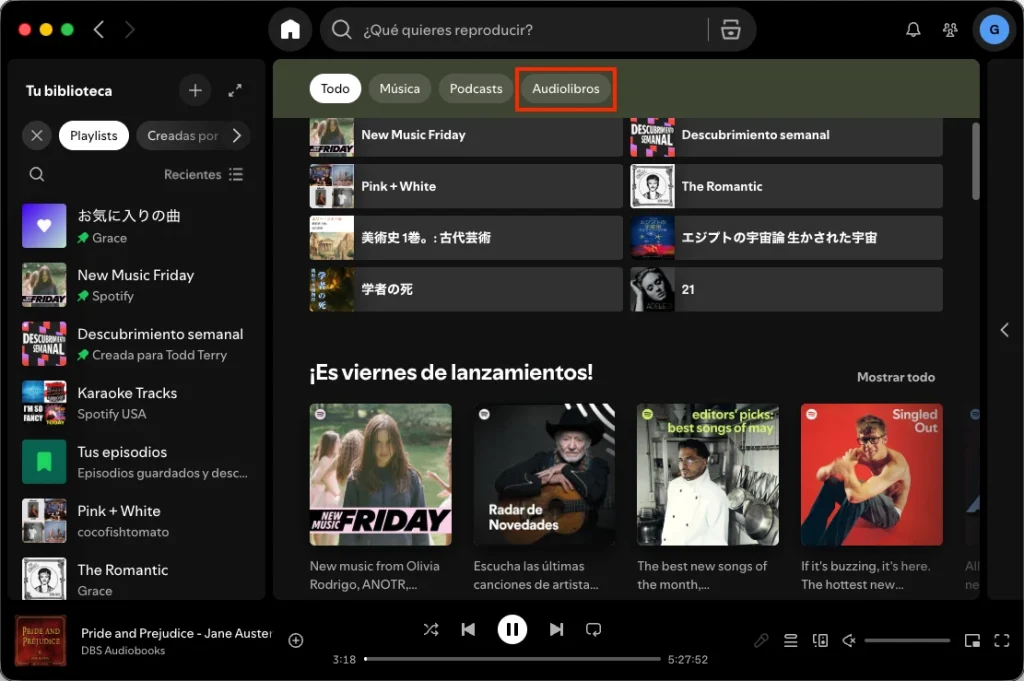The height and width of the screenshot is (681, 1024).
Task: Click Pride and Prejudice cover art
Action: click(40, 641)
